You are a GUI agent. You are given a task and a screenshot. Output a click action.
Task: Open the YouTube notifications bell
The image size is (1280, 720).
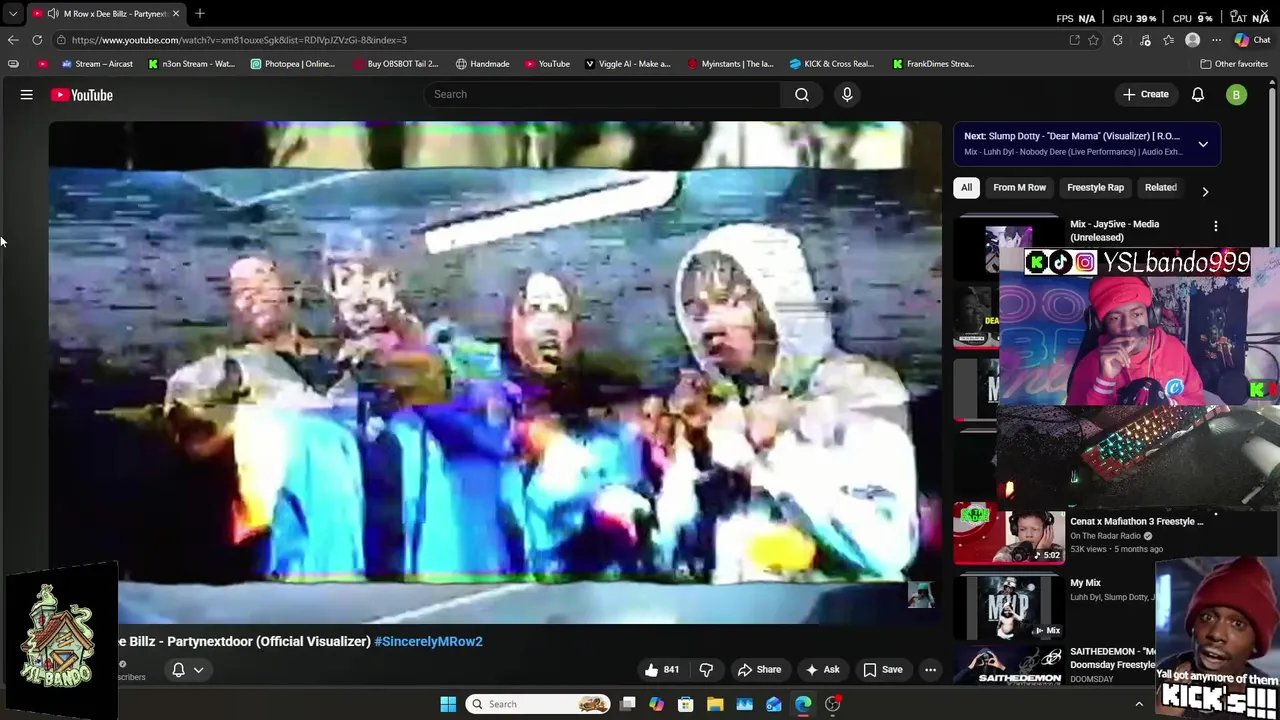pyautogui.click(x=1198, y=95)
